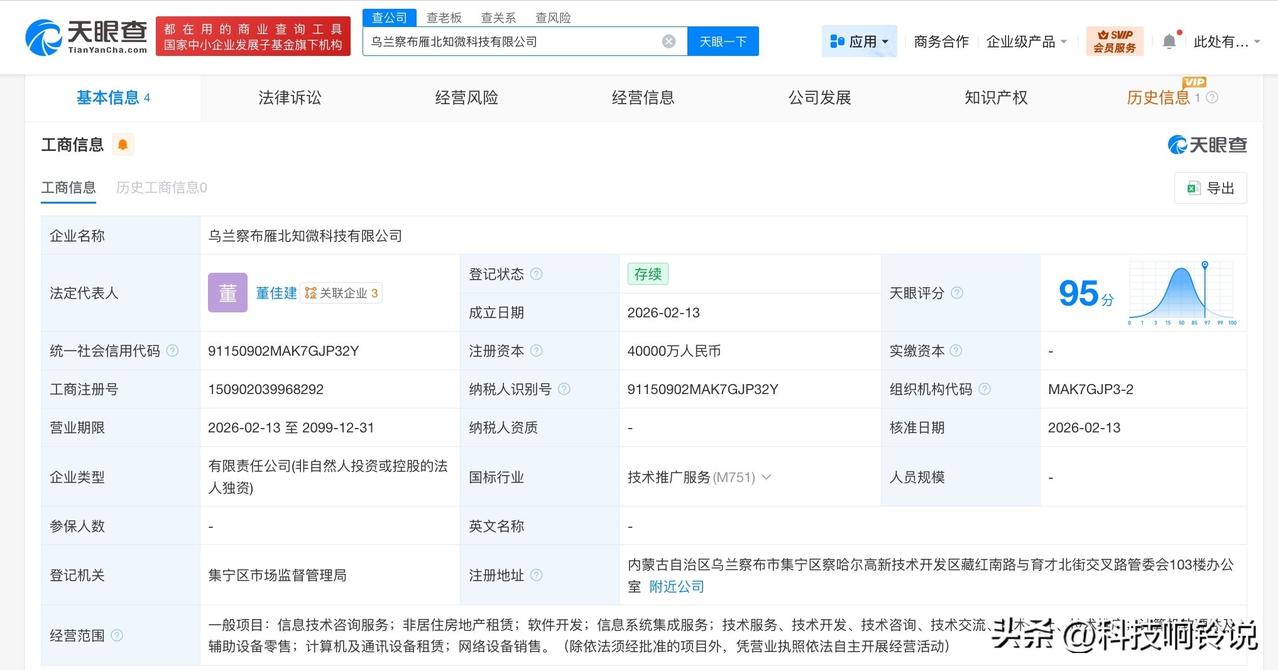Switch to the 查风险 search tab
Viewport: 1278px width, 670px height.
tap(553, 18)
